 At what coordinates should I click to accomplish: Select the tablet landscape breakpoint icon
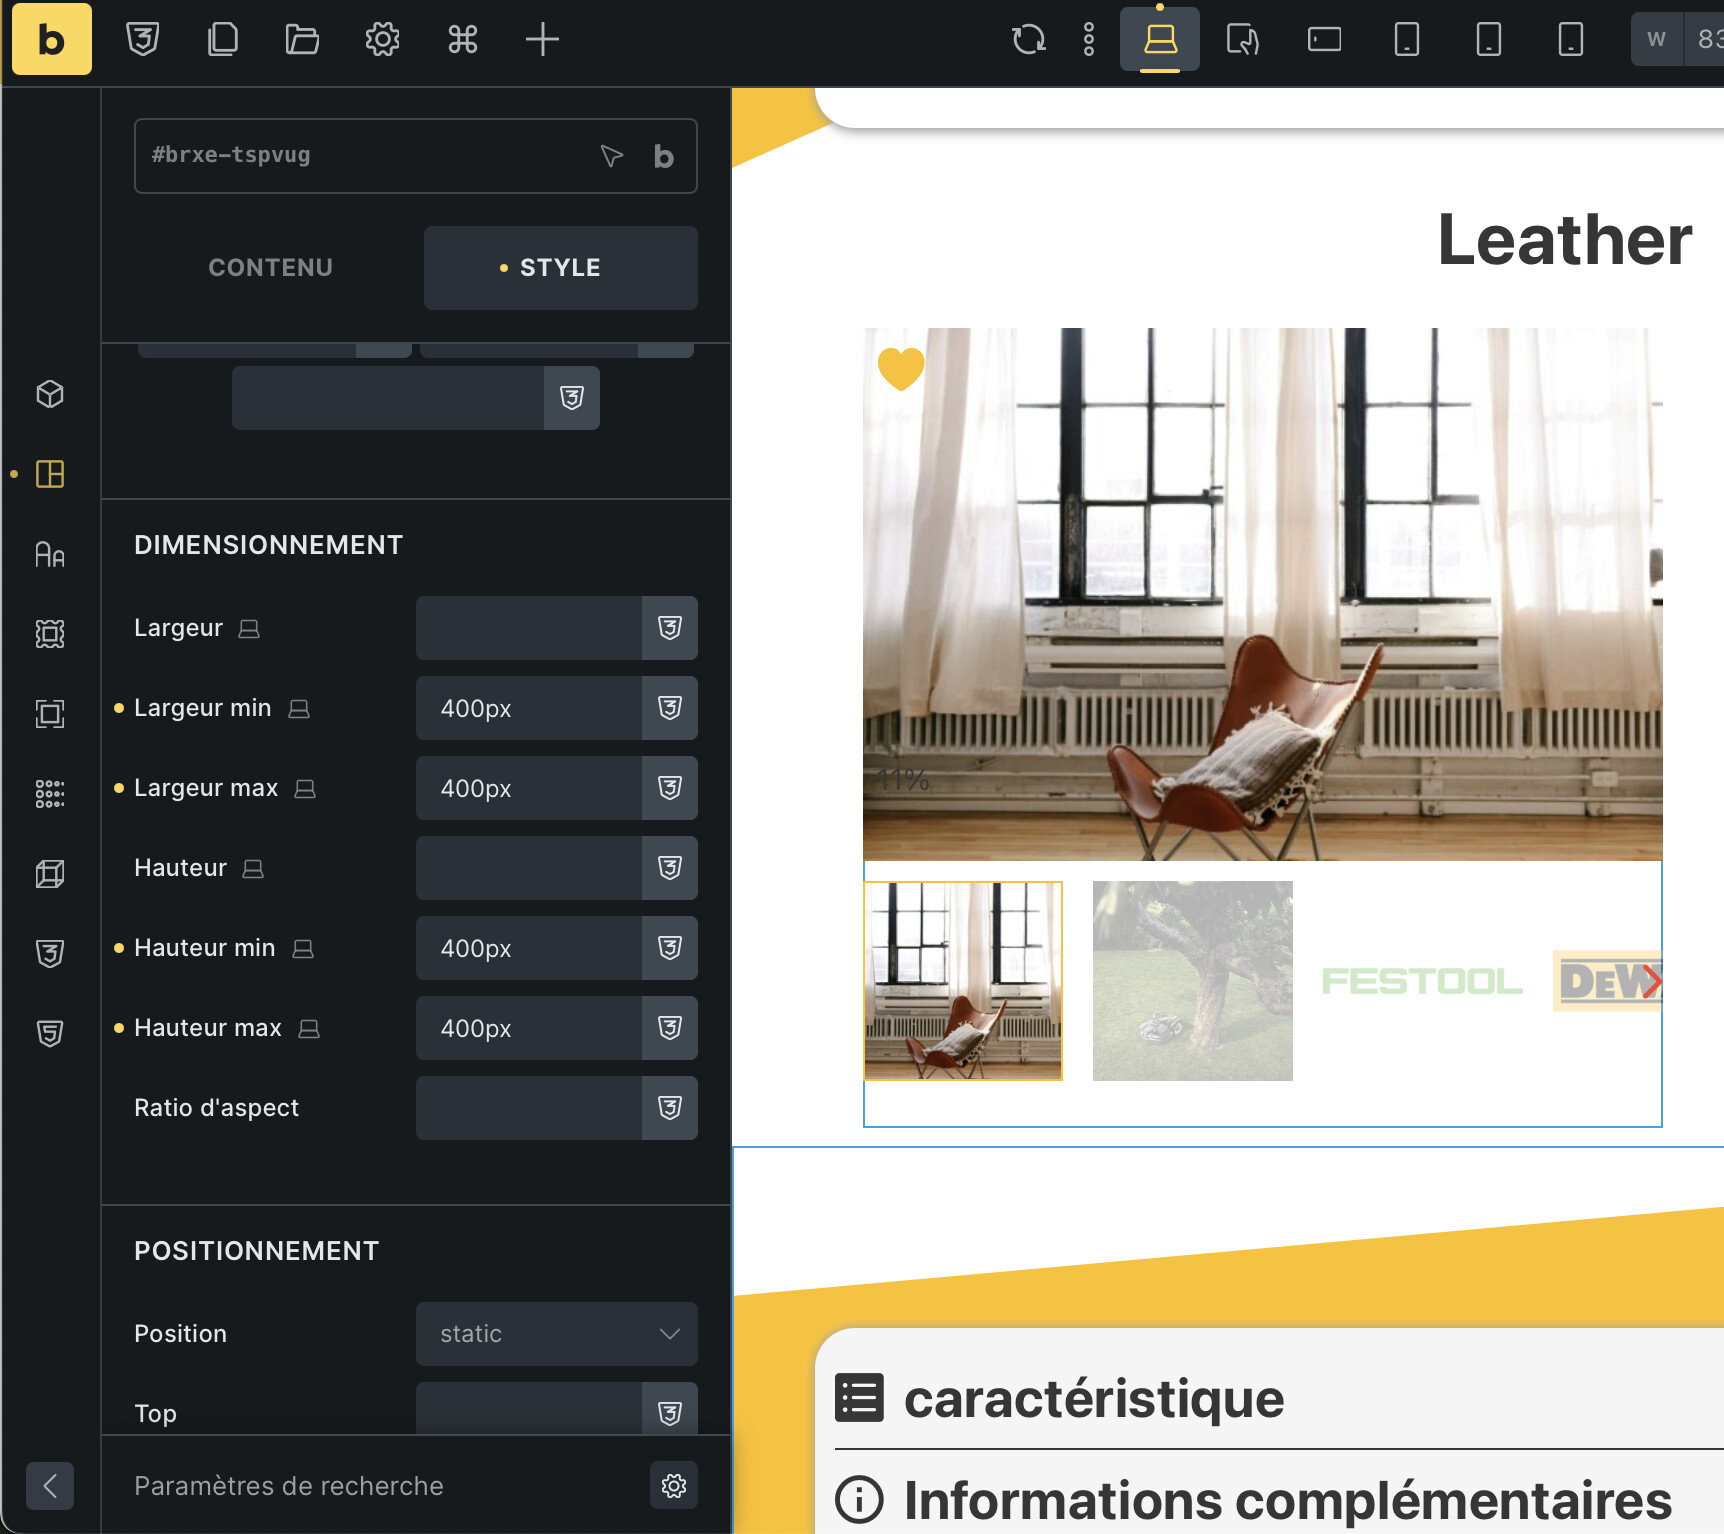(x=1325, y=40)
